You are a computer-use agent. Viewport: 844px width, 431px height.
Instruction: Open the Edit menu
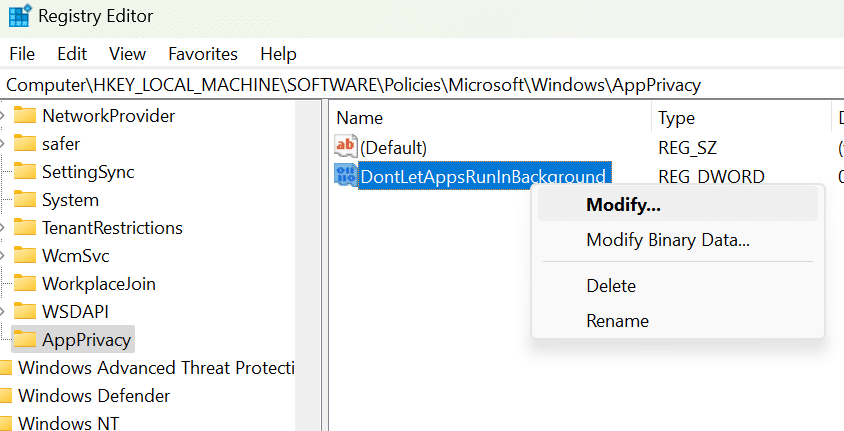click(x=72, y=54)
